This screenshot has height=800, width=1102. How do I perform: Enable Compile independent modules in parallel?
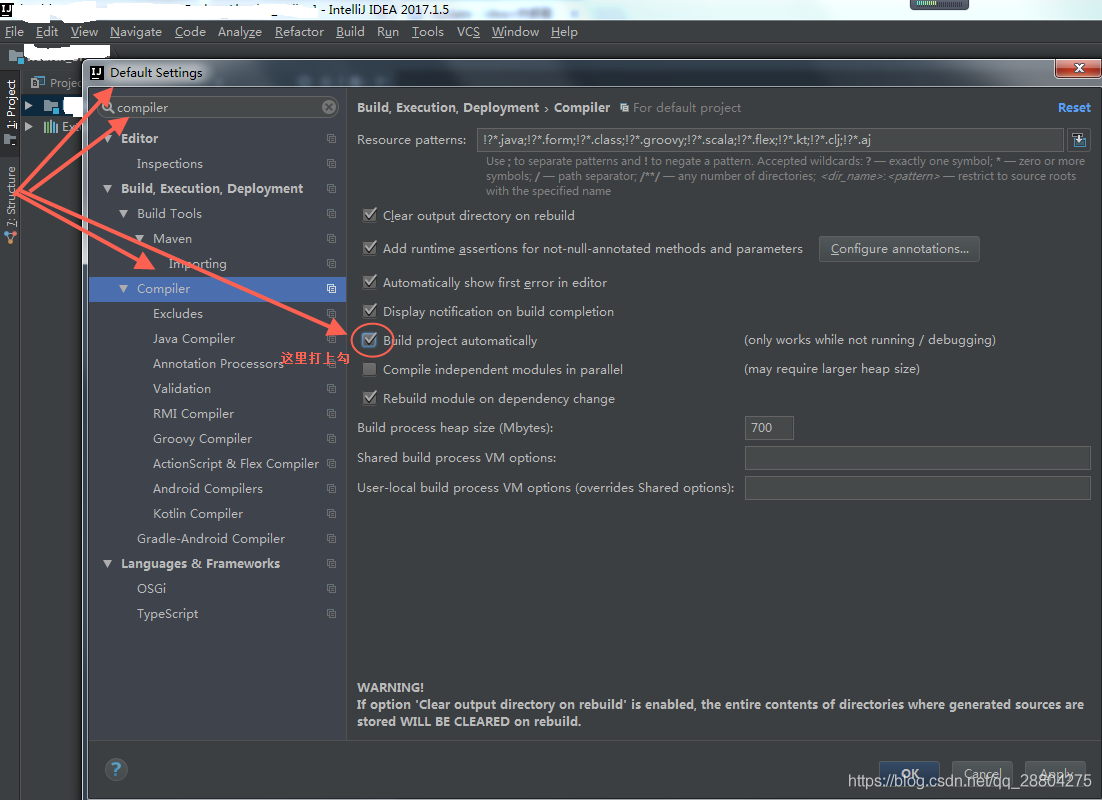[x=370, y=369]
